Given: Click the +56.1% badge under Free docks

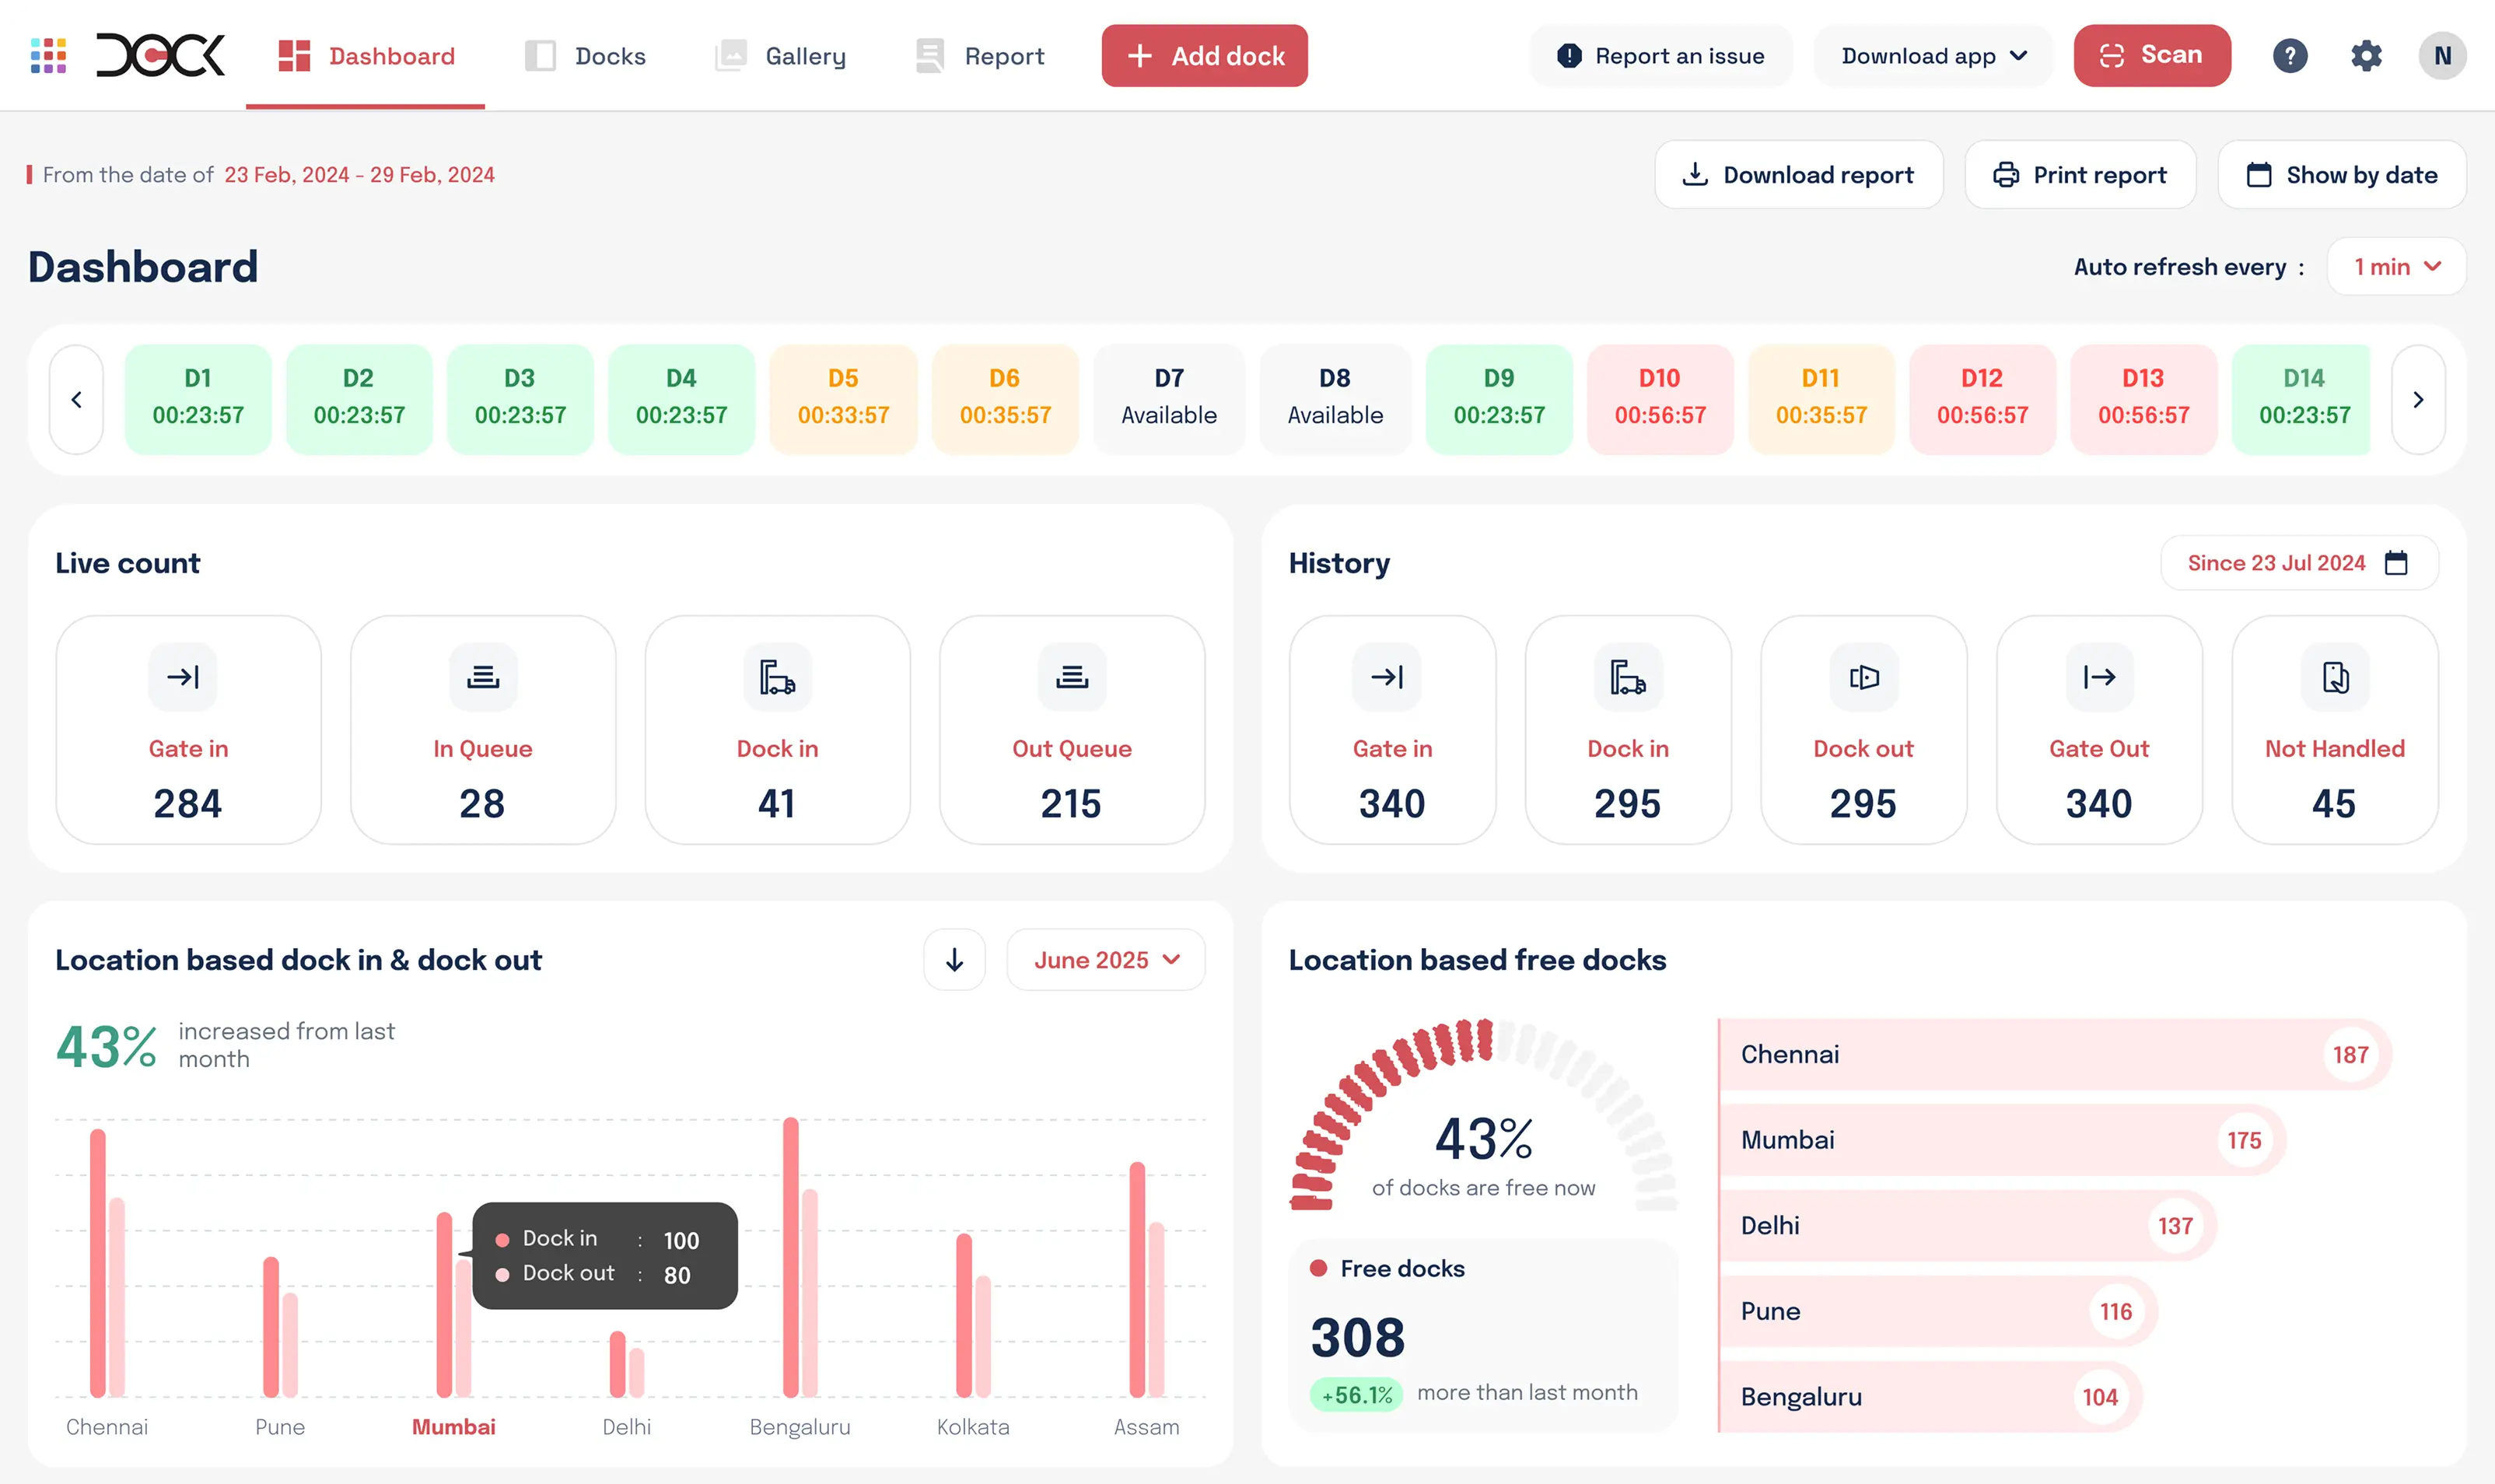Looking at the screenshot, I should 1356,1394.
